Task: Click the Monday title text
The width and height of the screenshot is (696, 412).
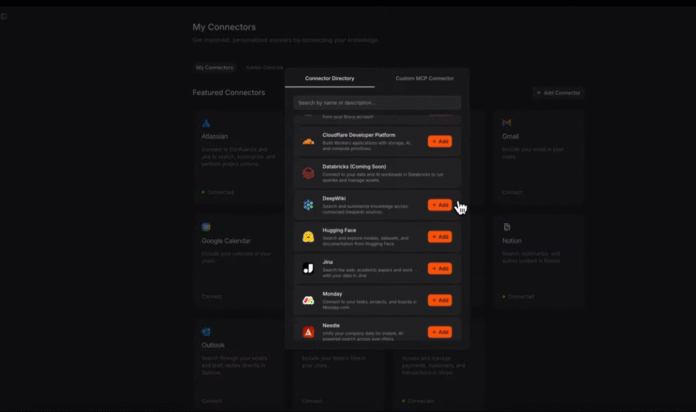Action: [x=332, y=294]
